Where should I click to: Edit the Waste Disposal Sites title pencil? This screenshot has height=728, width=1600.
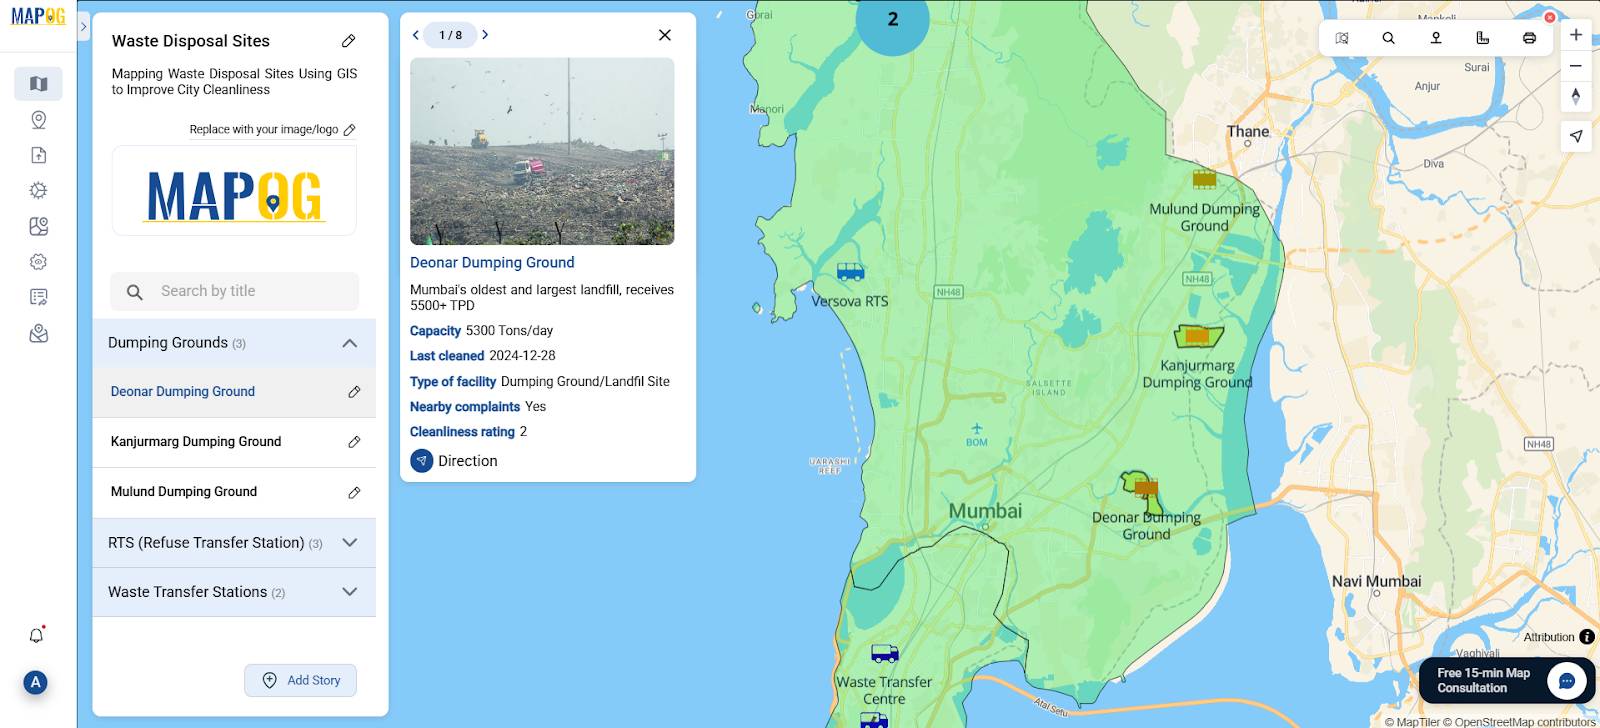348,41
